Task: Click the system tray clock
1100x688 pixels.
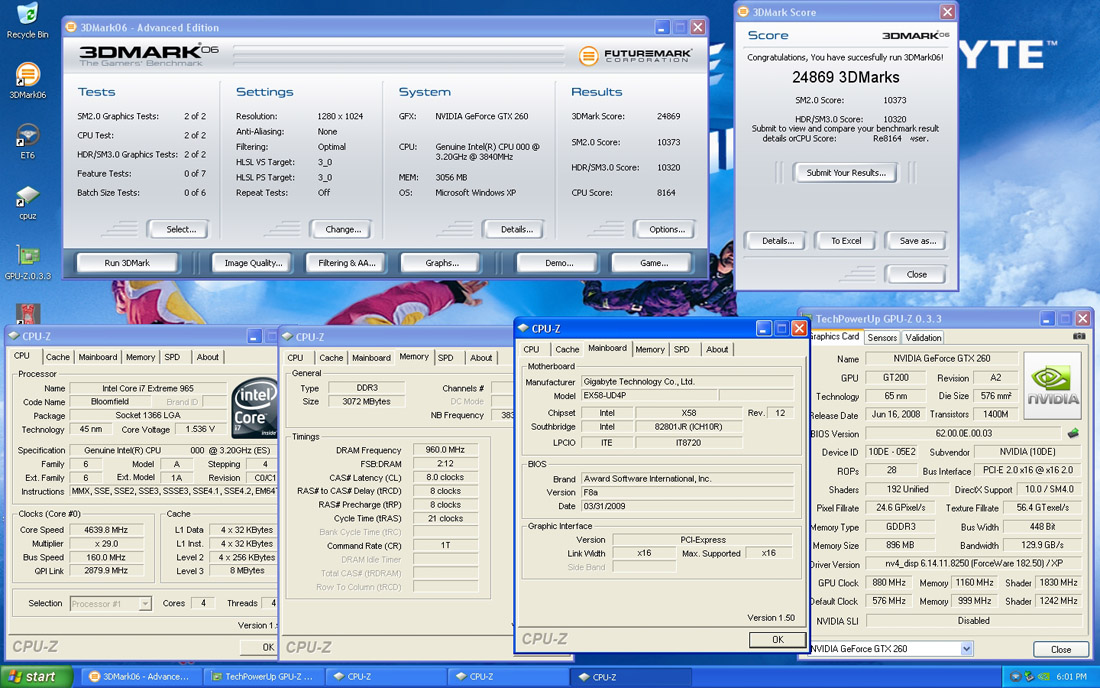Action: [1071, 677]
